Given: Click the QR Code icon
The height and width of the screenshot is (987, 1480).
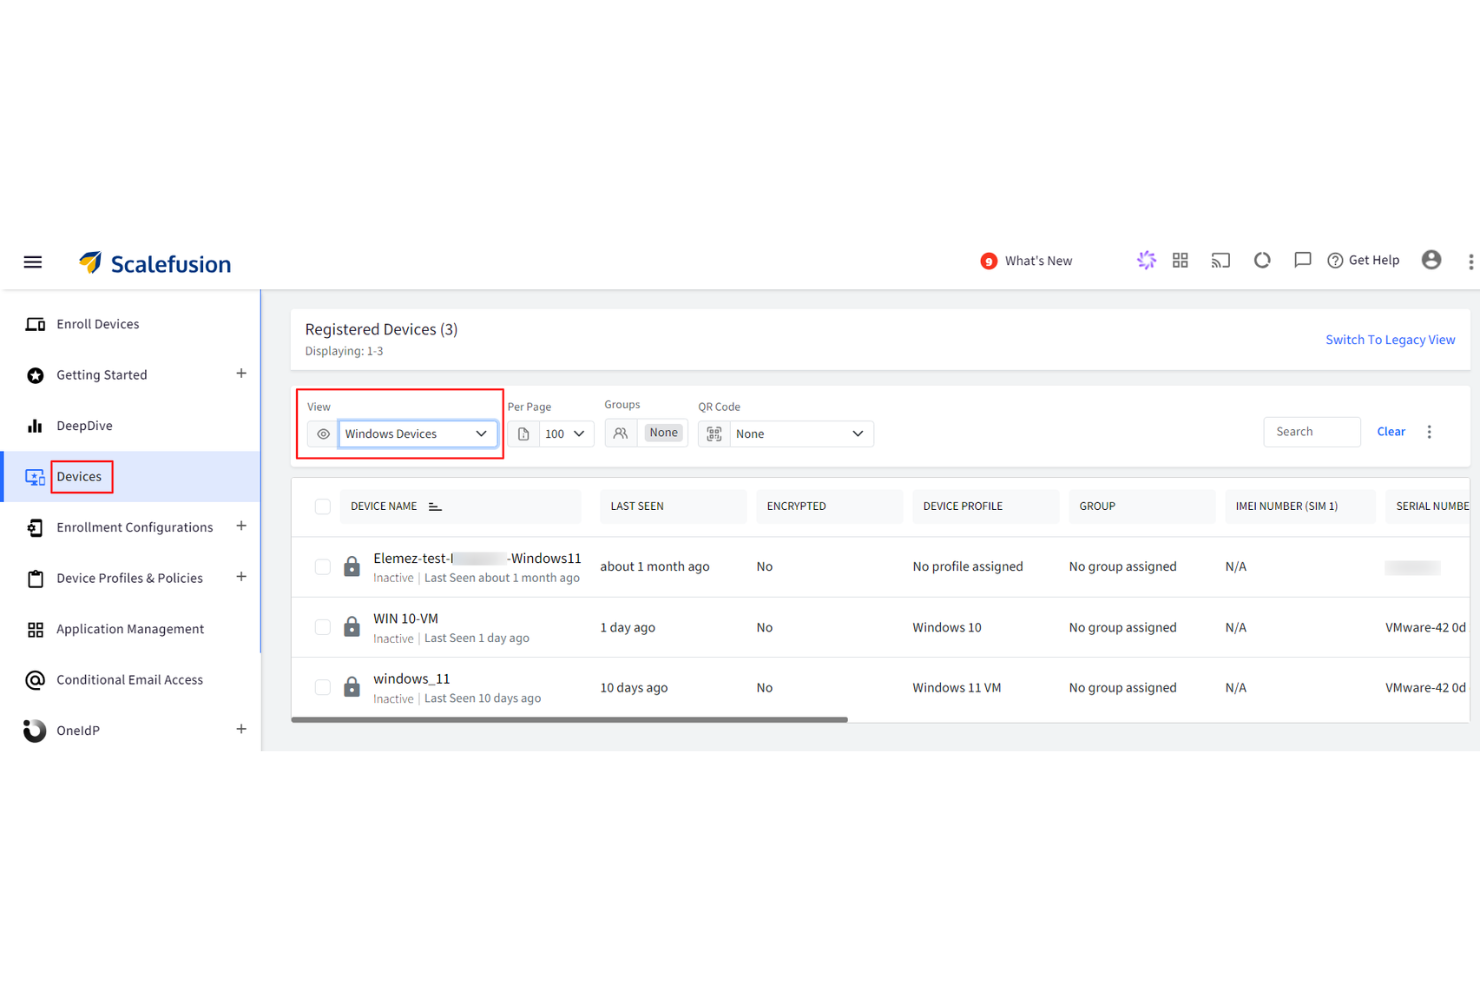Looking at the screenshot, I should 714,434.
